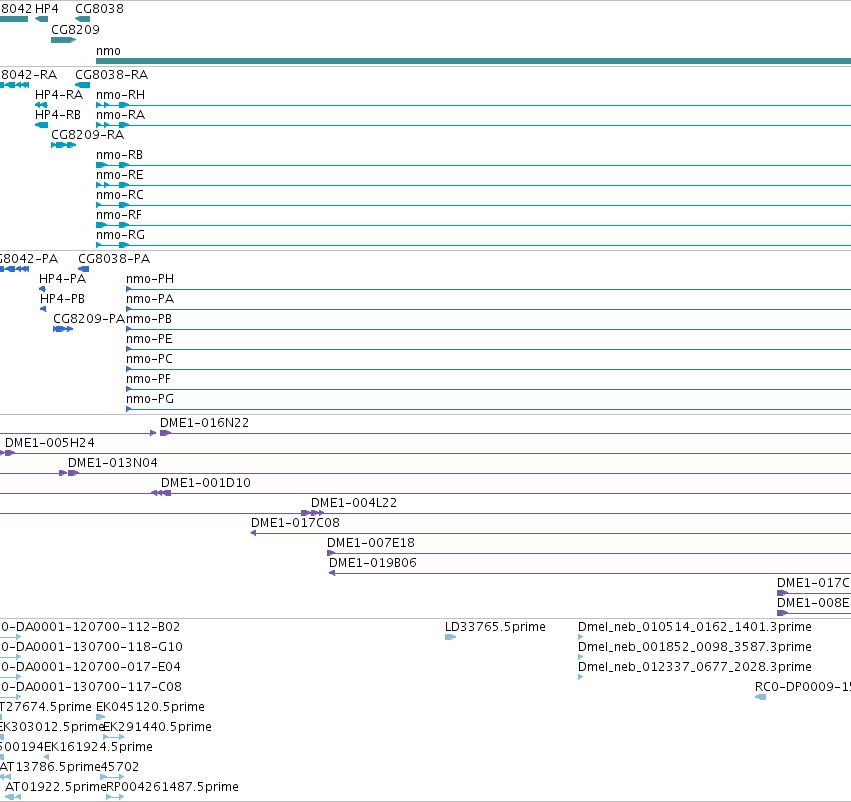Click the CG8209 gene glyph
This screenshot has width=851, height=802.
click(63, 40)
